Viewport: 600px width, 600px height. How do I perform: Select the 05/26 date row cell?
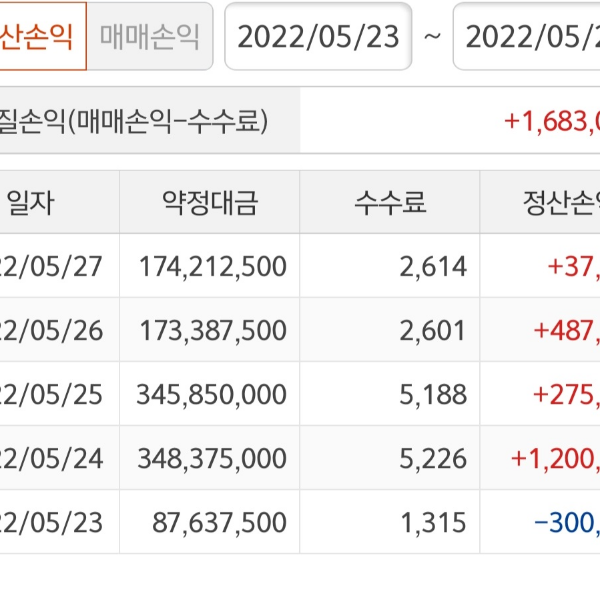(55, 330)
